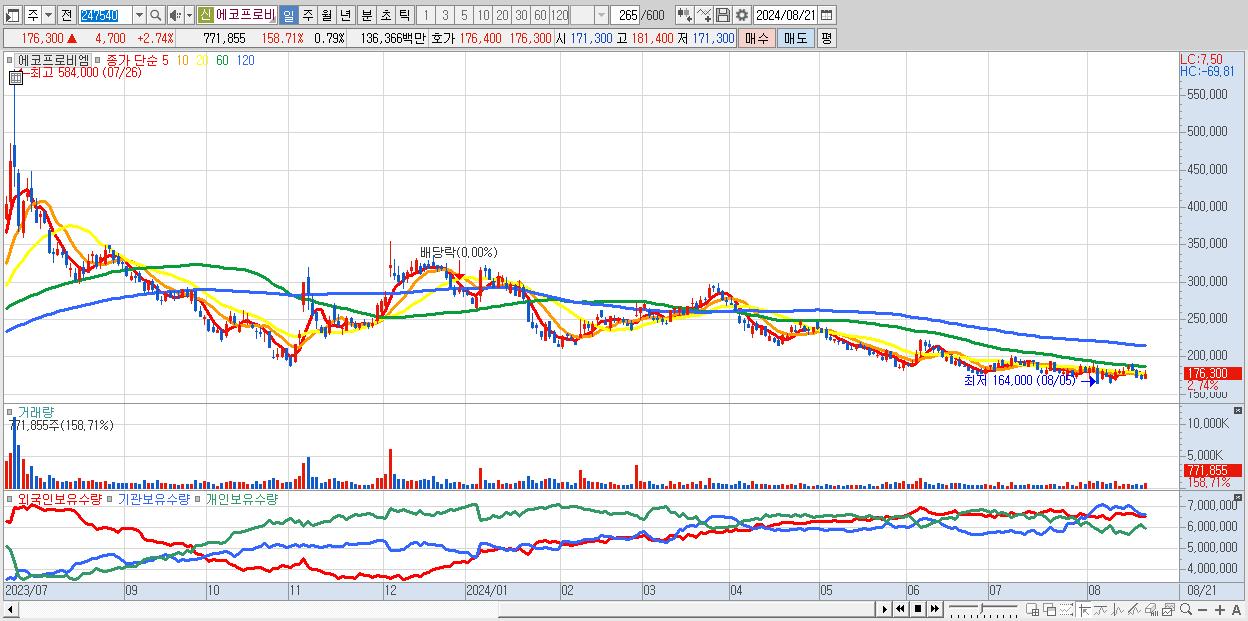Adjust the playback speed slider at bottom

pos(983,609)
